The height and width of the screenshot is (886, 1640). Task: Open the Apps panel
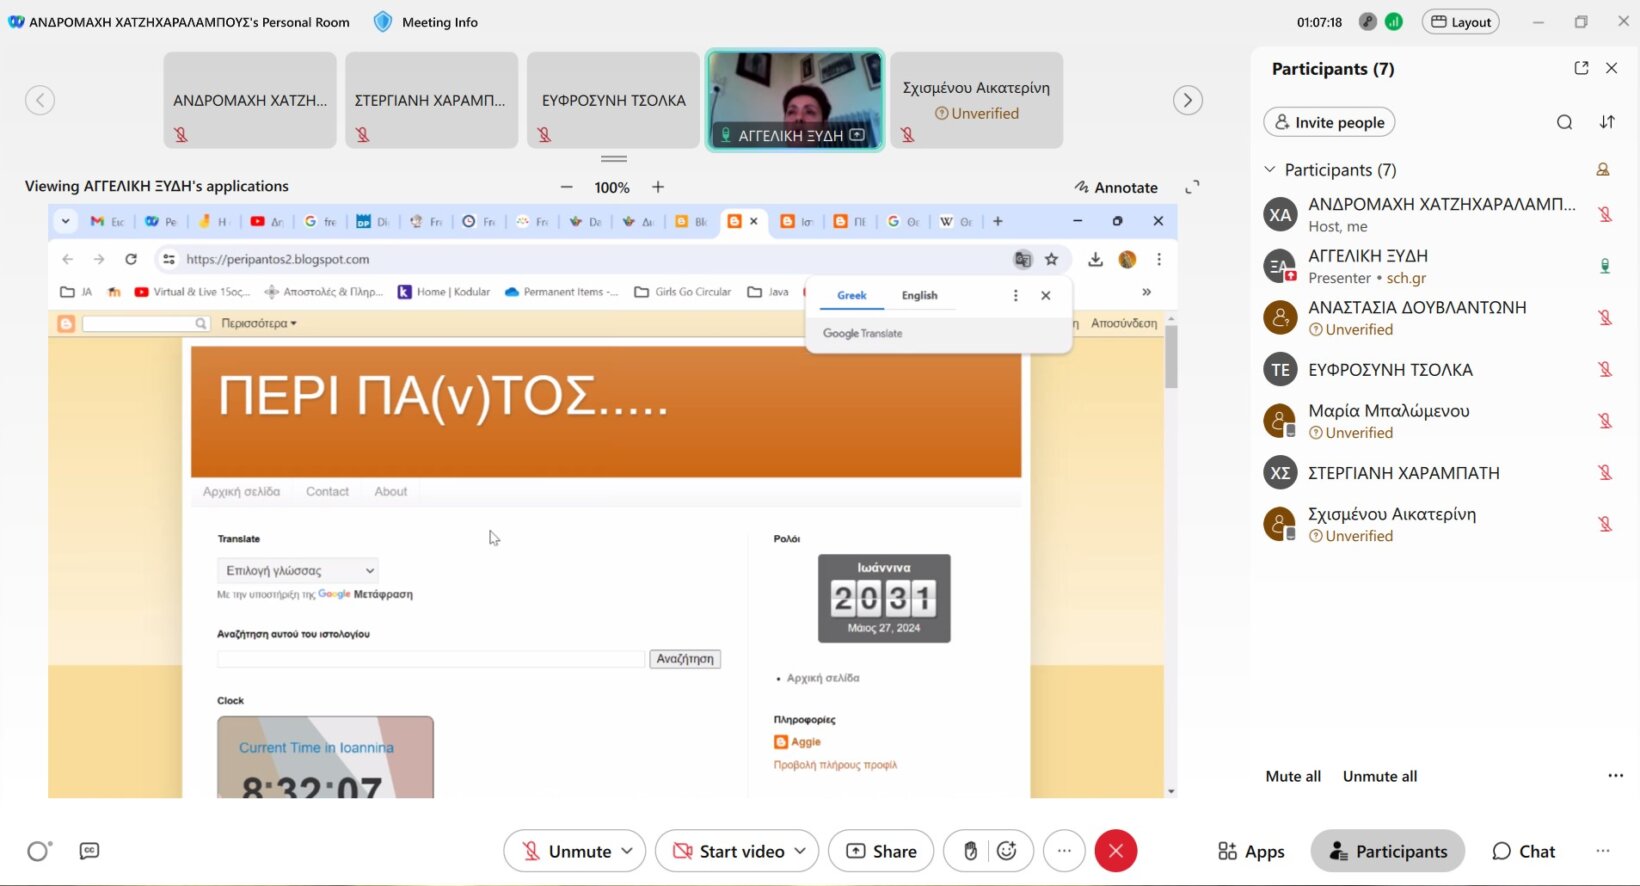click(x=1251, y=851)
